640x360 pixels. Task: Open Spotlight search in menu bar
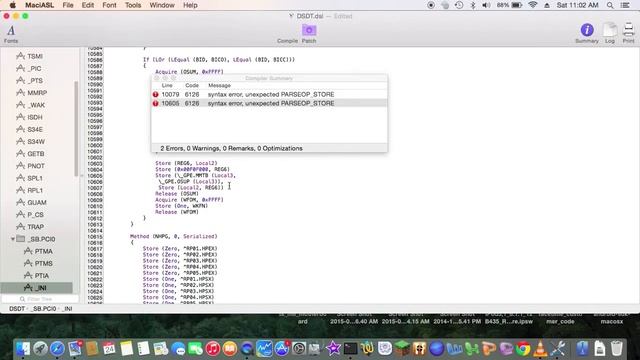[x=610, y=5]
